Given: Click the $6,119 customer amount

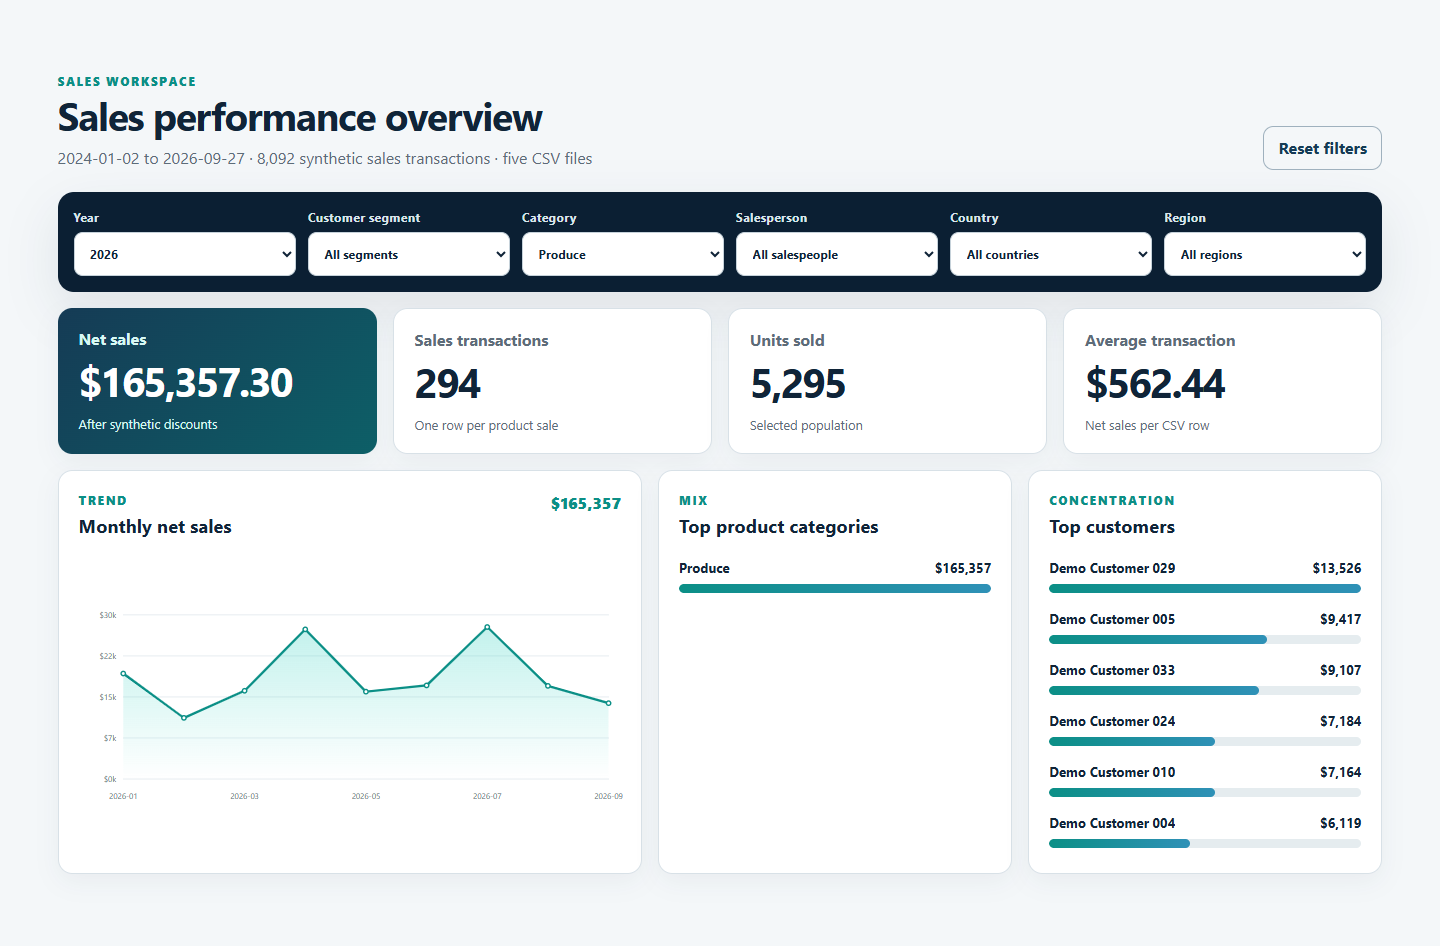Looking at the screenshot, I should [1340, 823].
